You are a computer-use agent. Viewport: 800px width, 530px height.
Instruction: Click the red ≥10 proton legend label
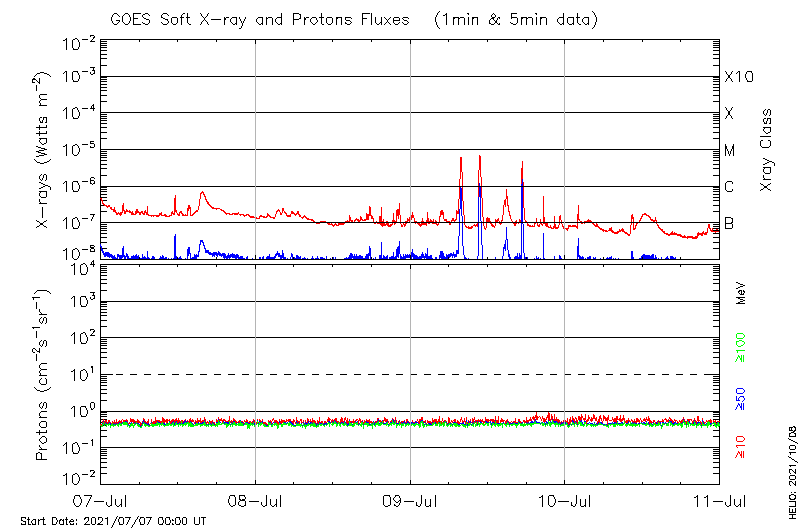point(741,447)
